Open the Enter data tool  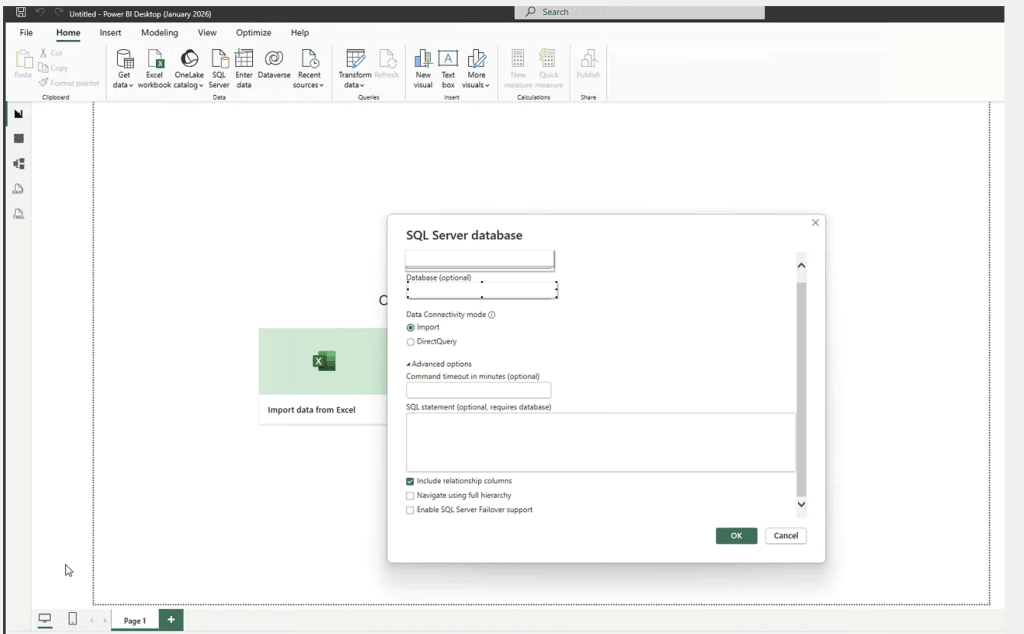244,67
